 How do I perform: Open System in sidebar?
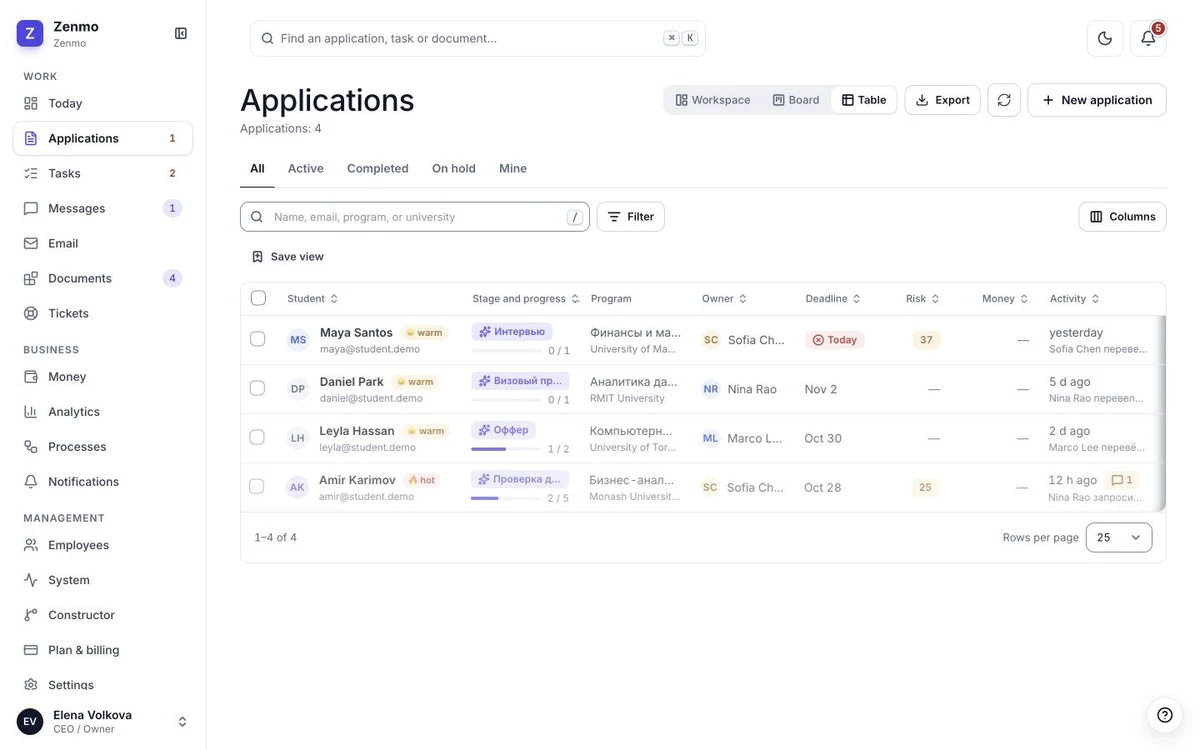pyautogui.click(x=102, y=580)
